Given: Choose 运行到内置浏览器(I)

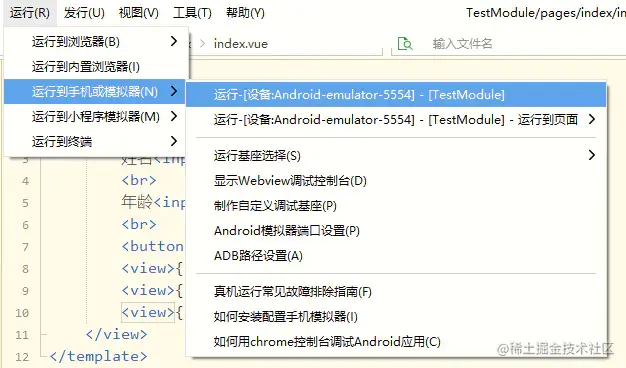Looking at the screenshot, I should pyautogui.click(x=96, y=67).
